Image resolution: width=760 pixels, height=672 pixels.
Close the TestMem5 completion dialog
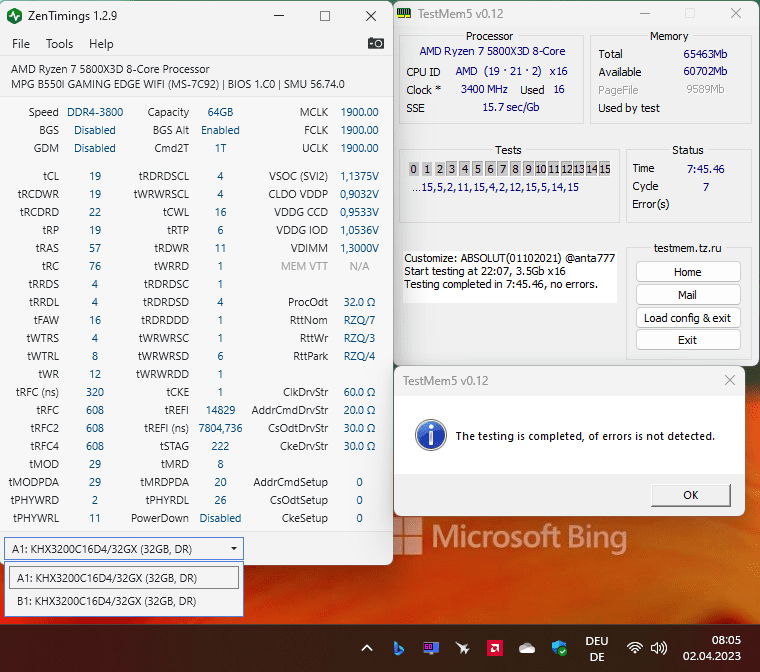[x=729, y=381]
